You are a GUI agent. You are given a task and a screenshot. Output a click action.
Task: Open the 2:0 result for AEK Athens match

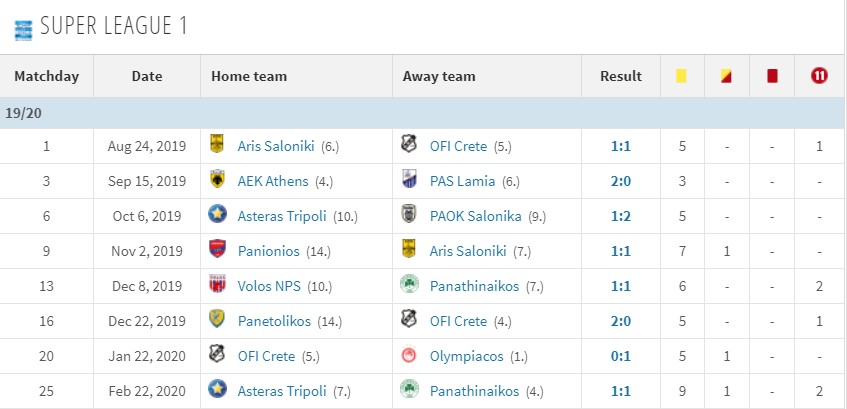(x=621, y=182)
